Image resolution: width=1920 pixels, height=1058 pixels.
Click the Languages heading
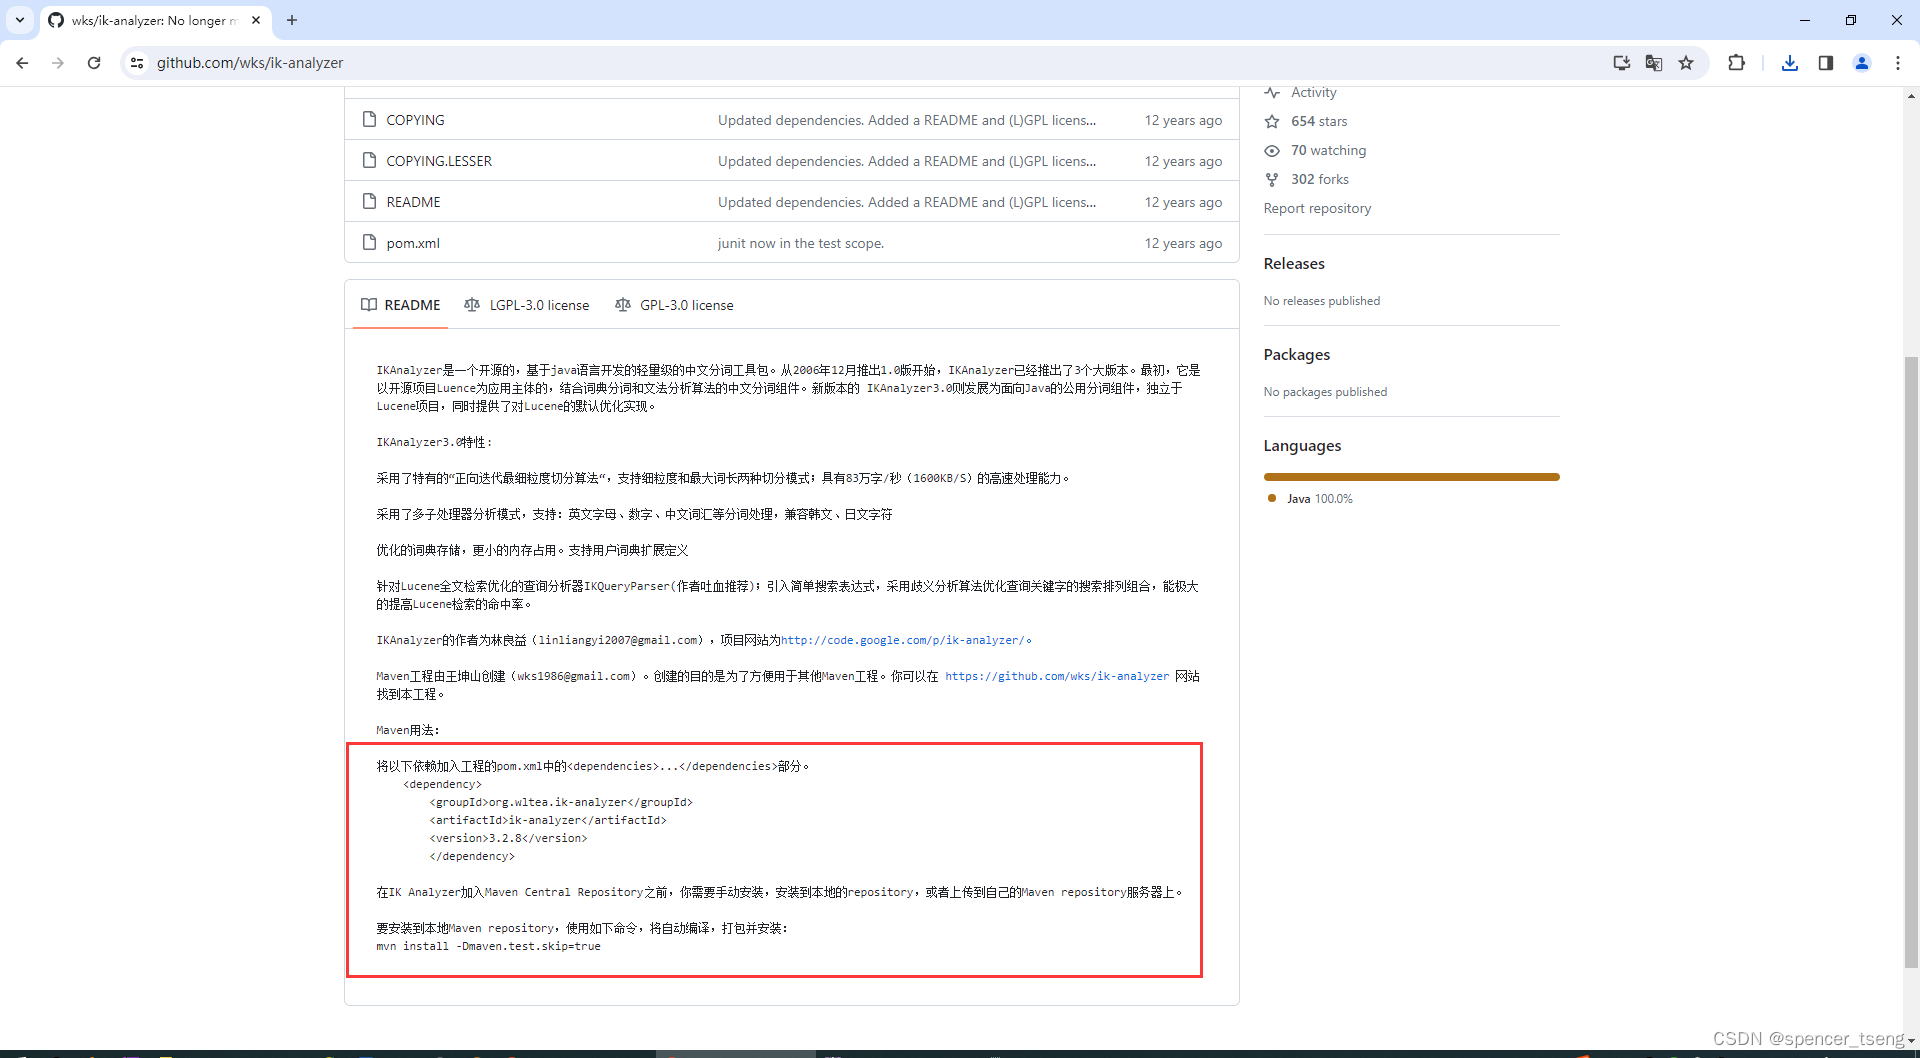point(1302,446)
